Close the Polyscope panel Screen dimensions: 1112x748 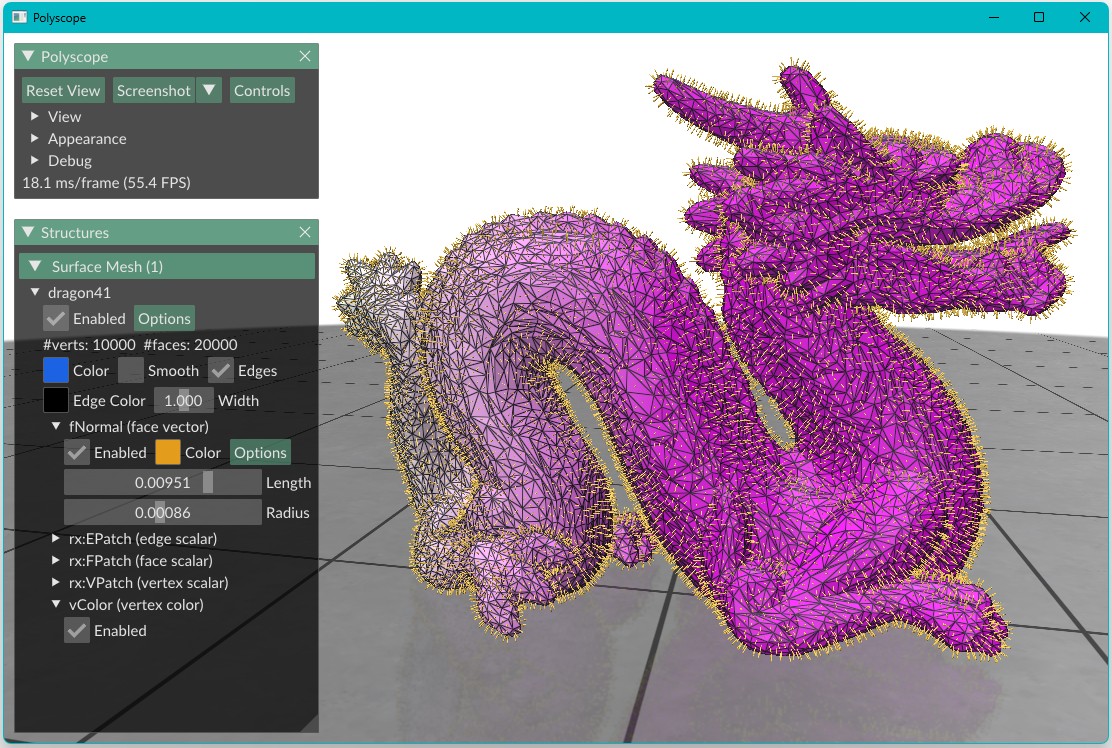click(305, 56)
